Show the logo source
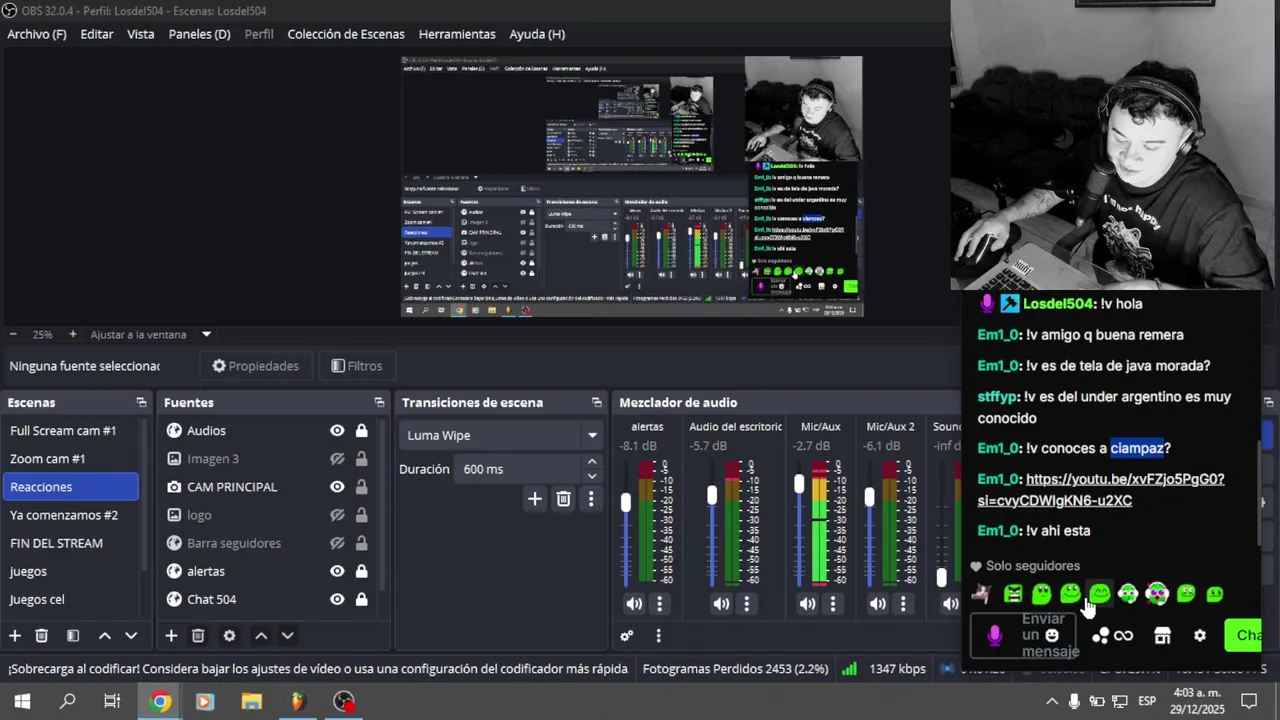 pyautogui.click(x=337, y=515)
